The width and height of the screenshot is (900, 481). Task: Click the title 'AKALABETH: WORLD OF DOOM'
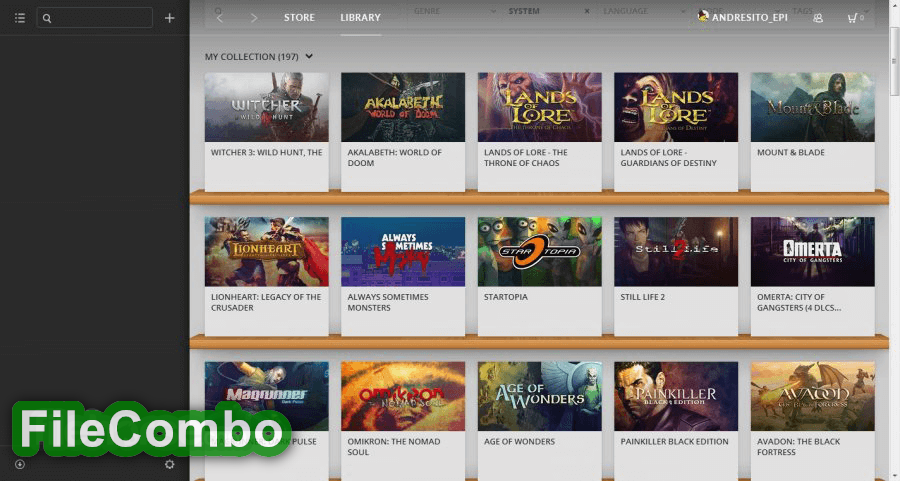coord(394,158)
